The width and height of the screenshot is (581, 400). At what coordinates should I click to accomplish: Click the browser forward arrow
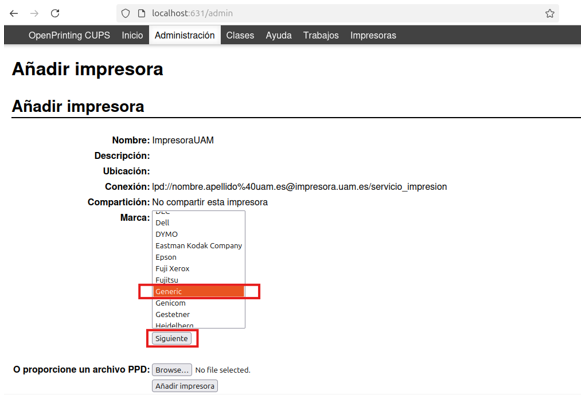click(34, 14)
